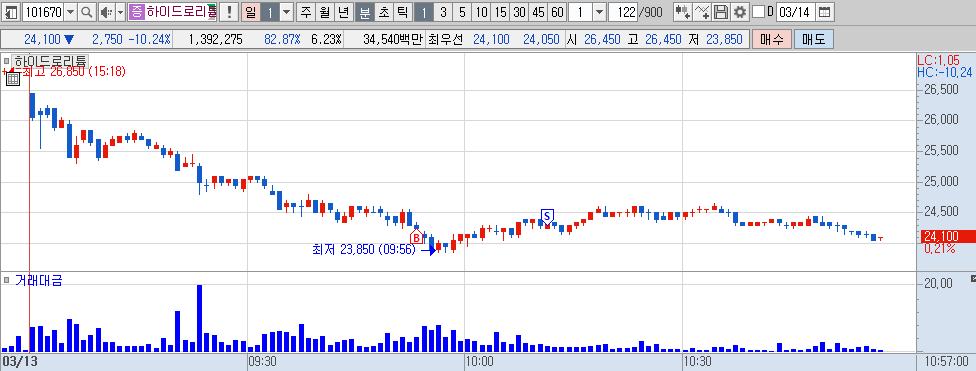Click the stock code field 101670
Screen dimensions: 976x371
[43, 12]
